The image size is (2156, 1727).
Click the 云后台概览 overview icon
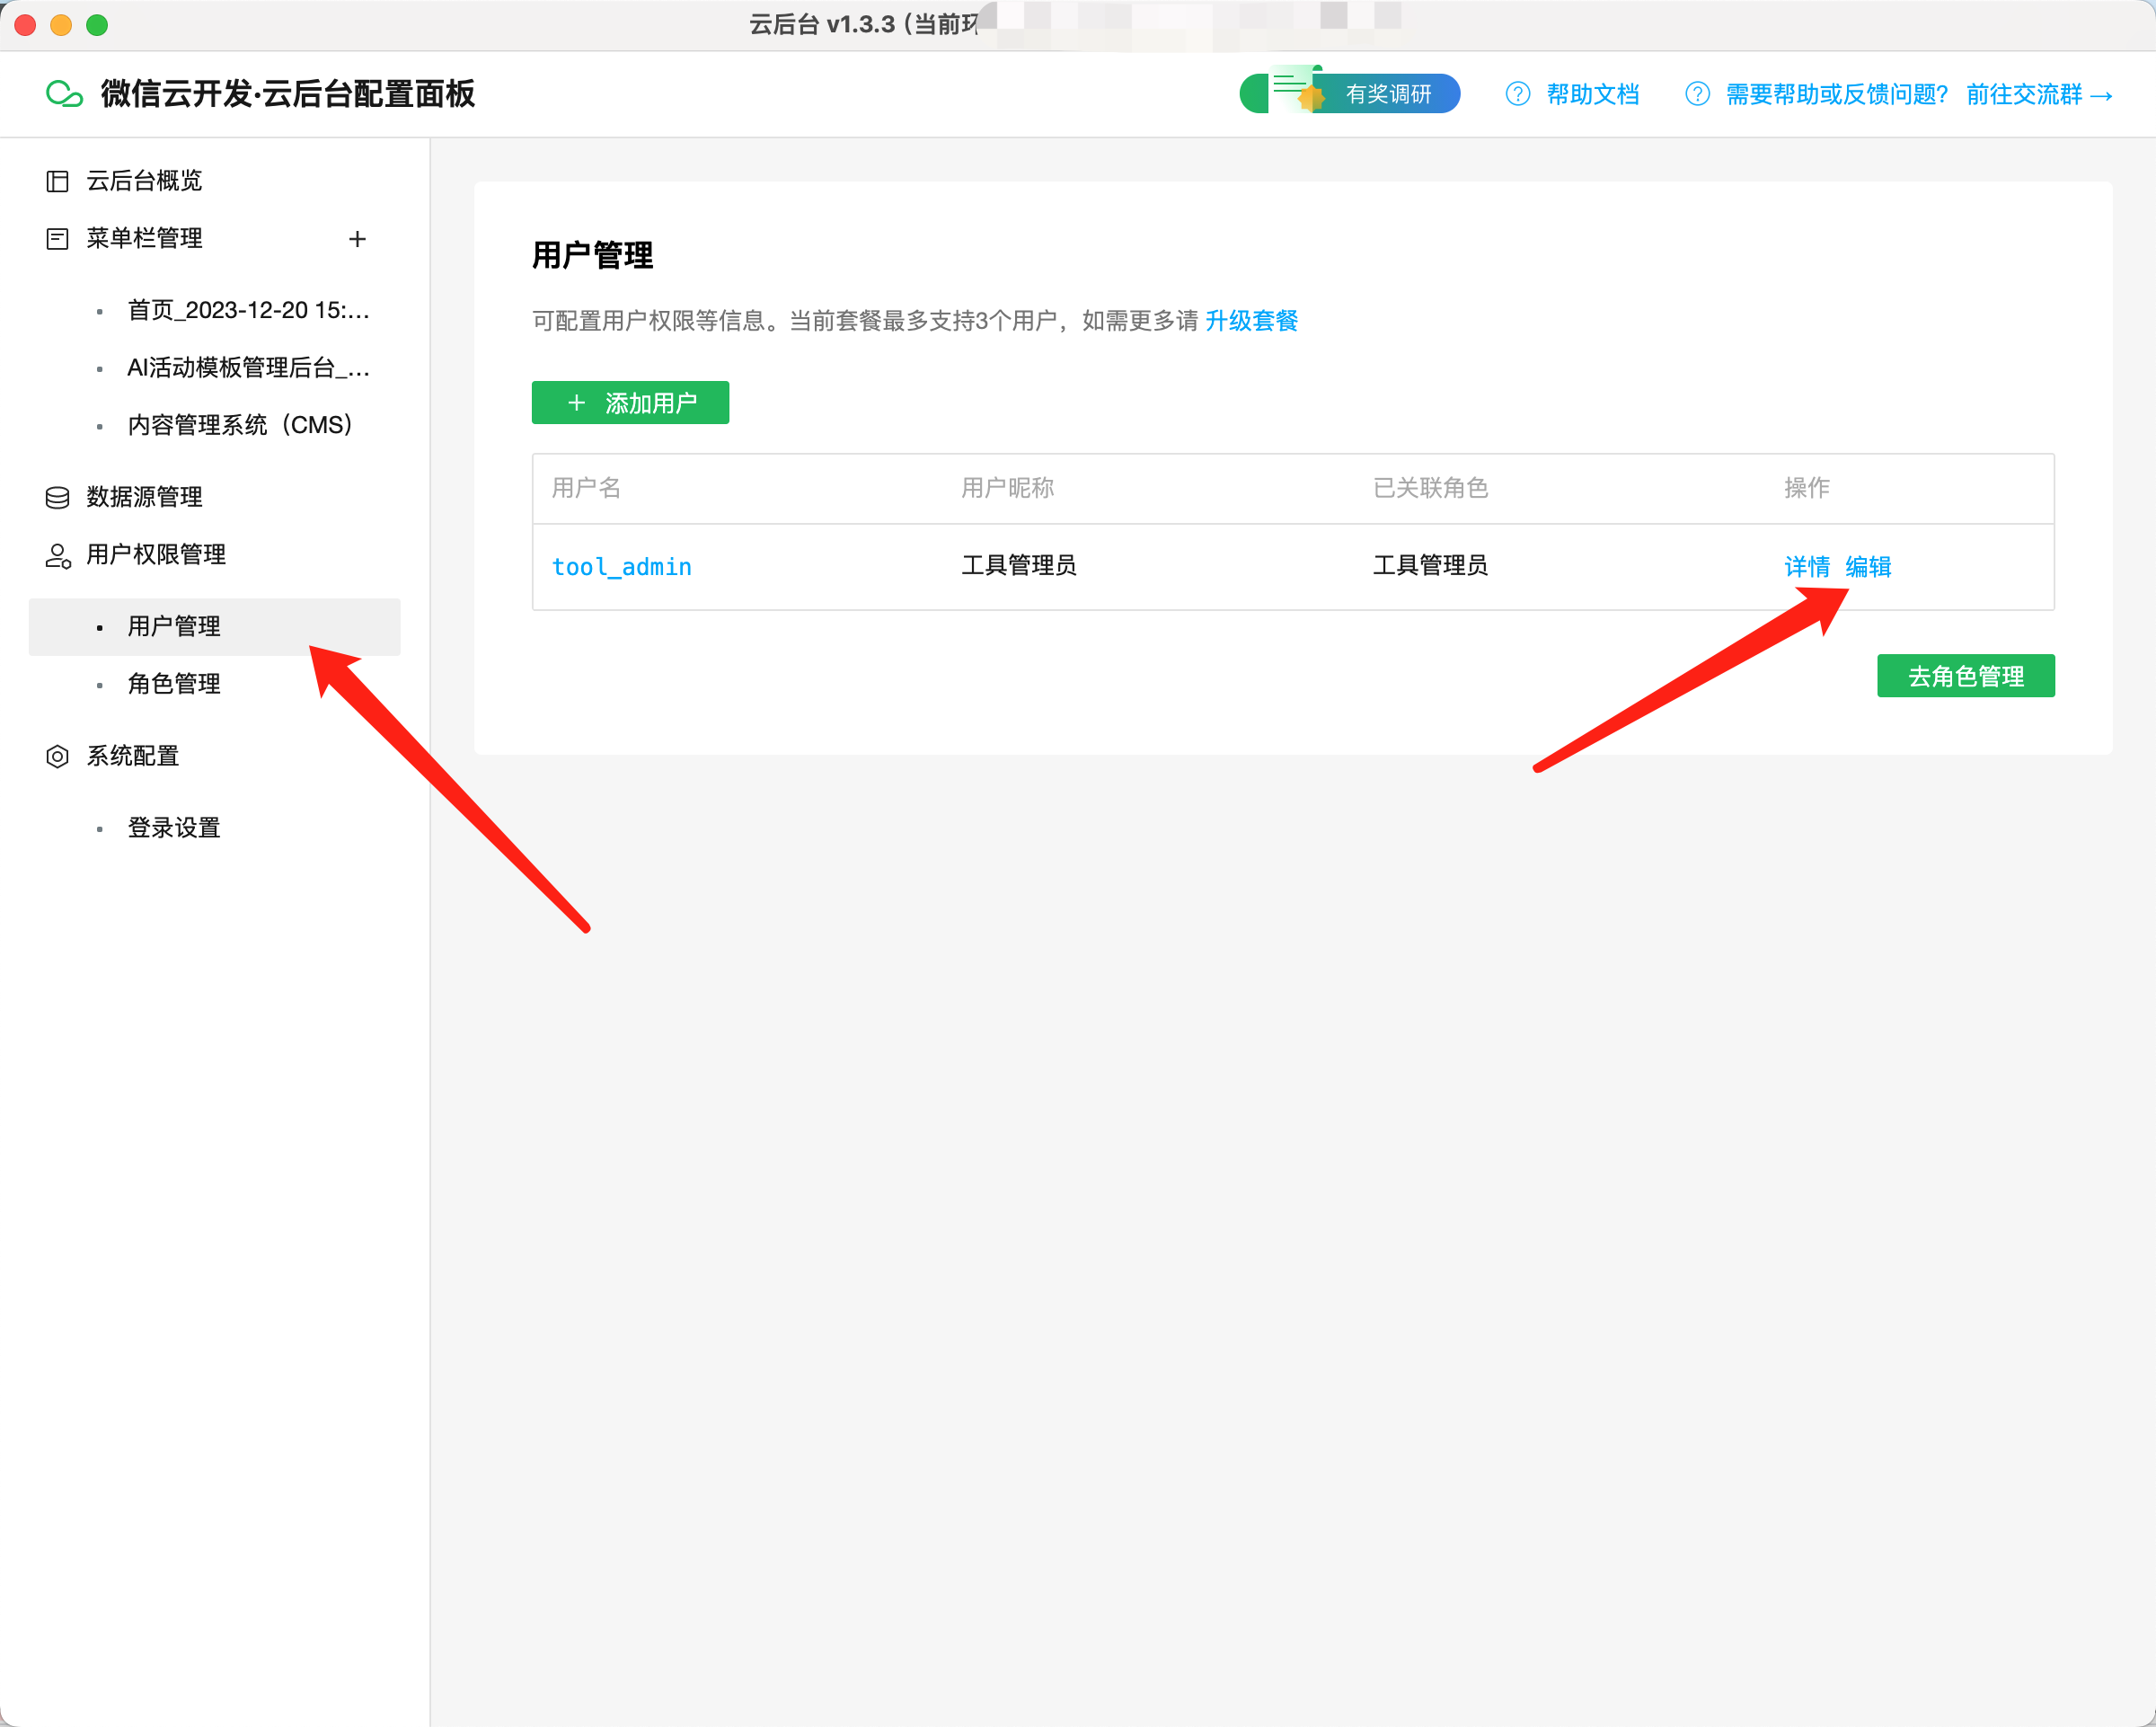click(x=57, y=181)
